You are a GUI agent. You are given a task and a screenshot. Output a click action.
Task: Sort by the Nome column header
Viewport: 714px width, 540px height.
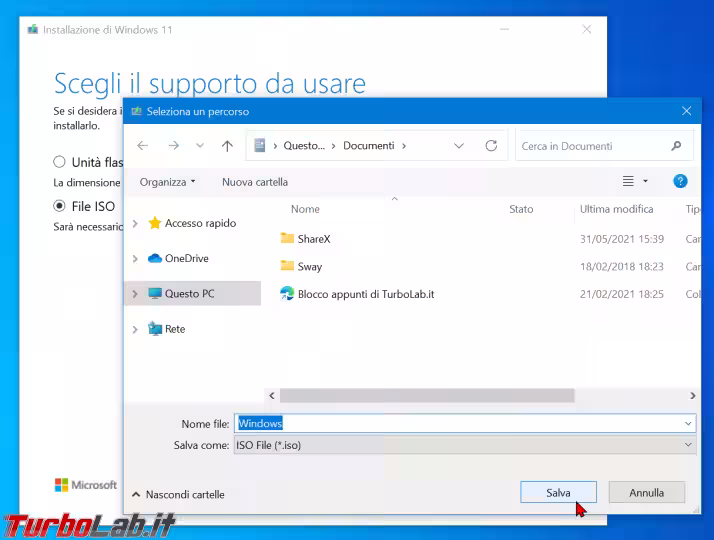[x=305, y=209]
